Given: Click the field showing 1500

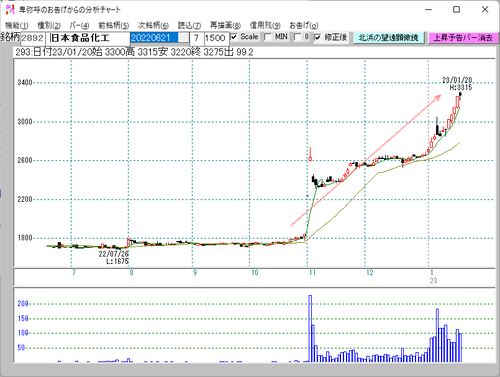Looking at the screenshot, I should [216, 38].
